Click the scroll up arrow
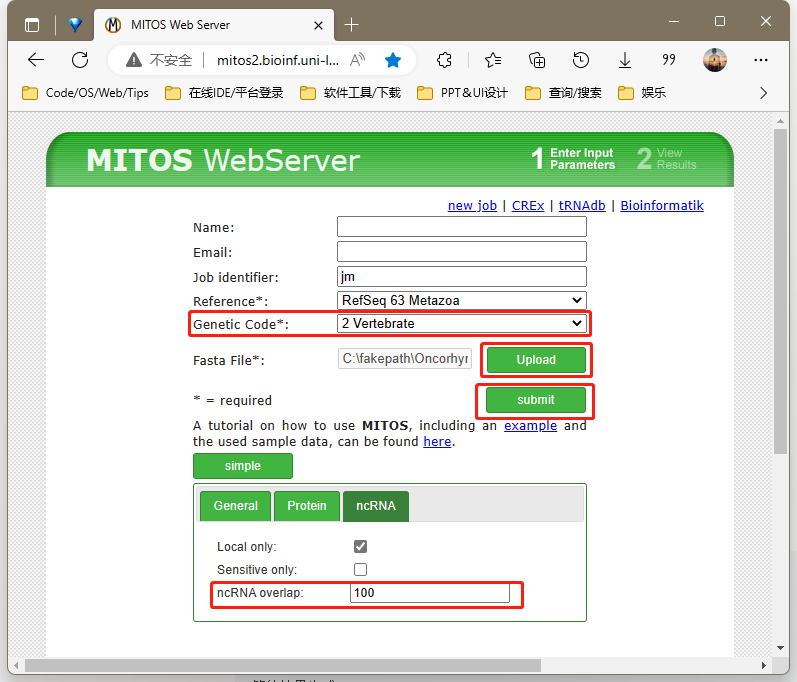Image resolution: width=797 pixels, height=682 pixels. click(780, 121)
